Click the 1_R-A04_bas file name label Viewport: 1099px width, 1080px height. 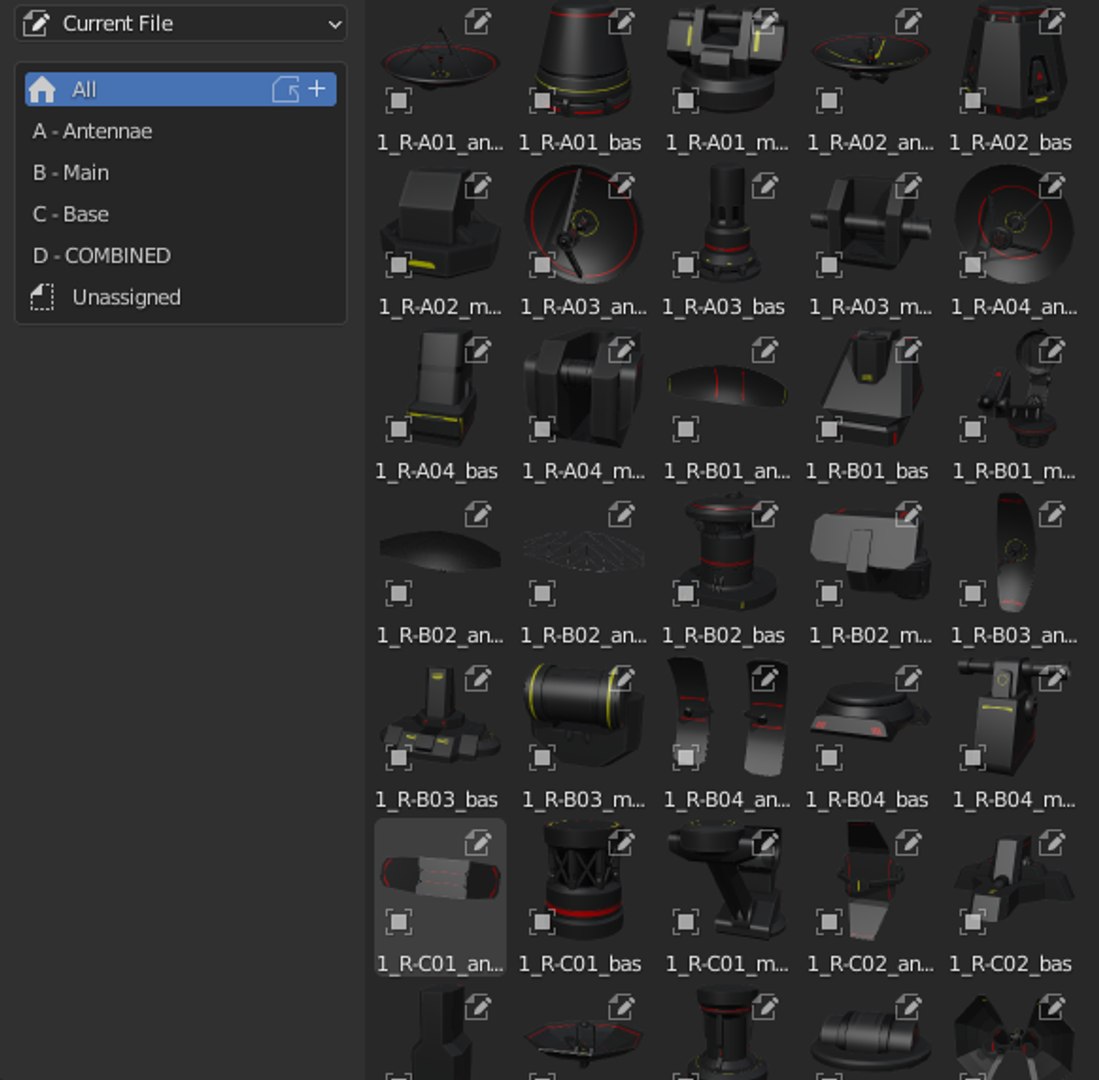[437, 471]
